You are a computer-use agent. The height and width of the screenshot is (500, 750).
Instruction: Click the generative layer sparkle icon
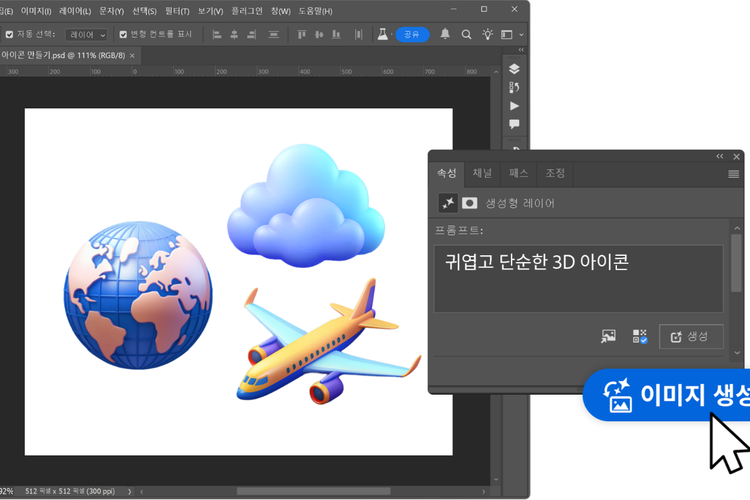click(x=448, y=203)
